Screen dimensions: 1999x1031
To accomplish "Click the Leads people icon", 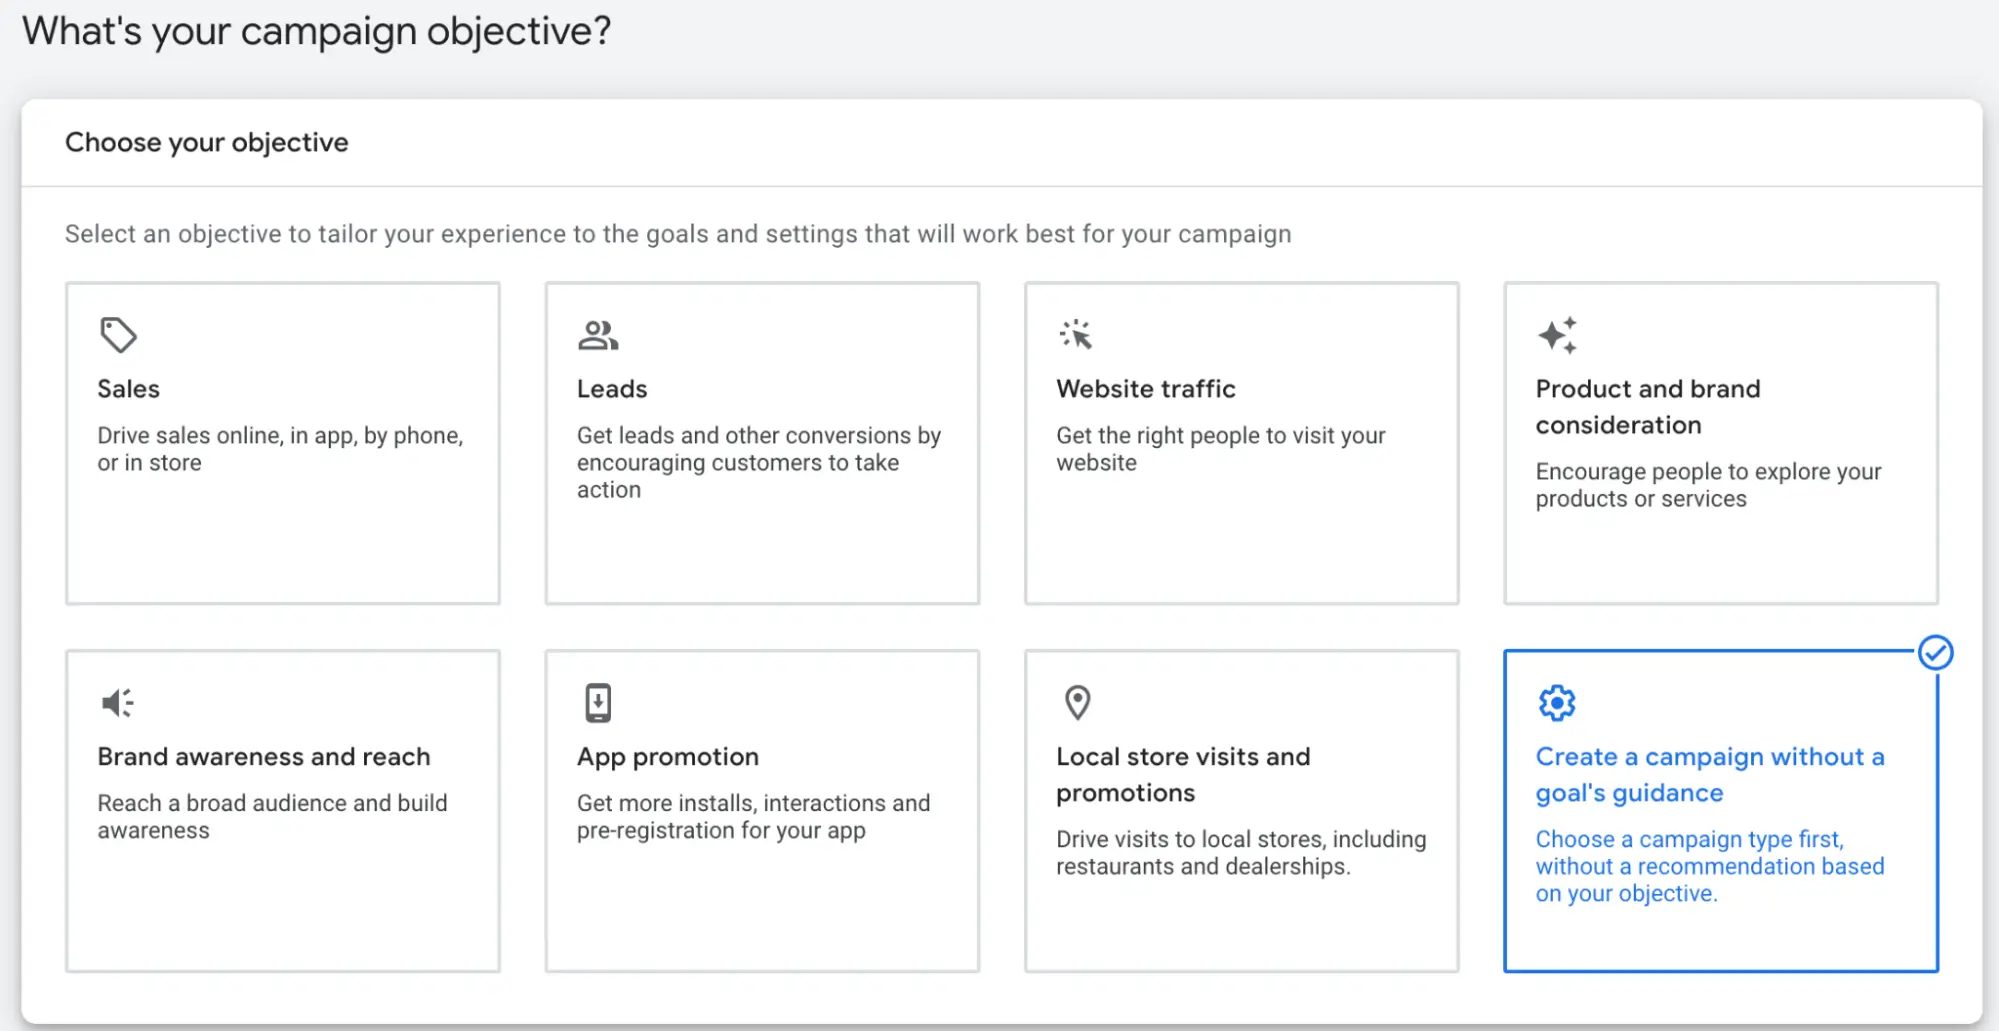I will [598, 335].
